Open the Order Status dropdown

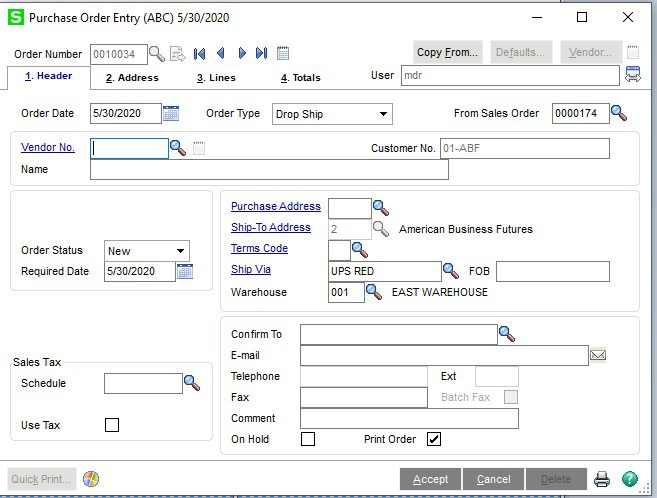[x=181, y=251]
